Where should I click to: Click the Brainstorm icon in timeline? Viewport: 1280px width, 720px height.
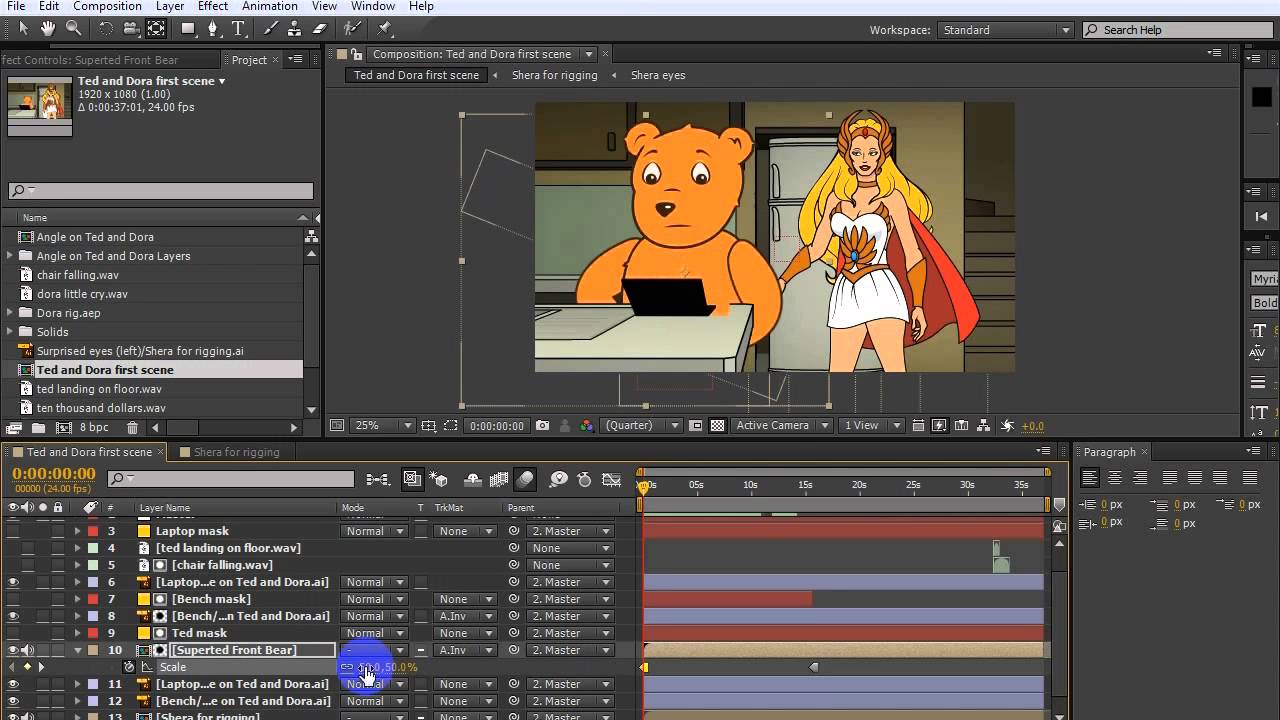559,480
